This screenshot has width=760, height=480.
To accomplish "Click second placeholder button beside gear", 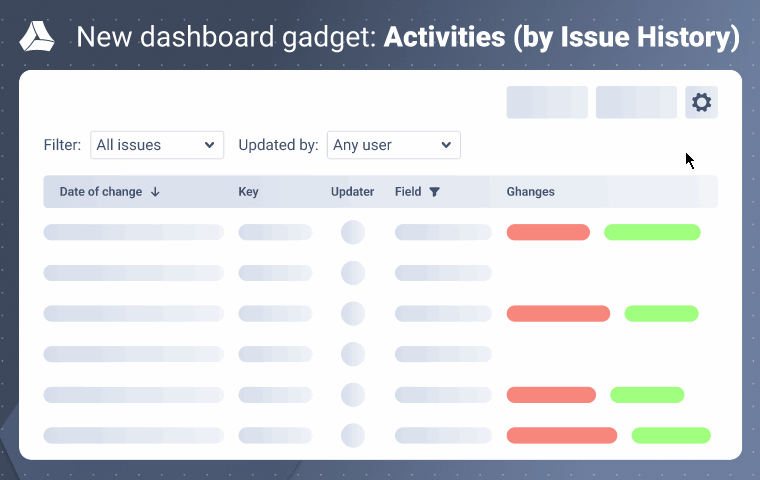I will click(x=636, y=103).
